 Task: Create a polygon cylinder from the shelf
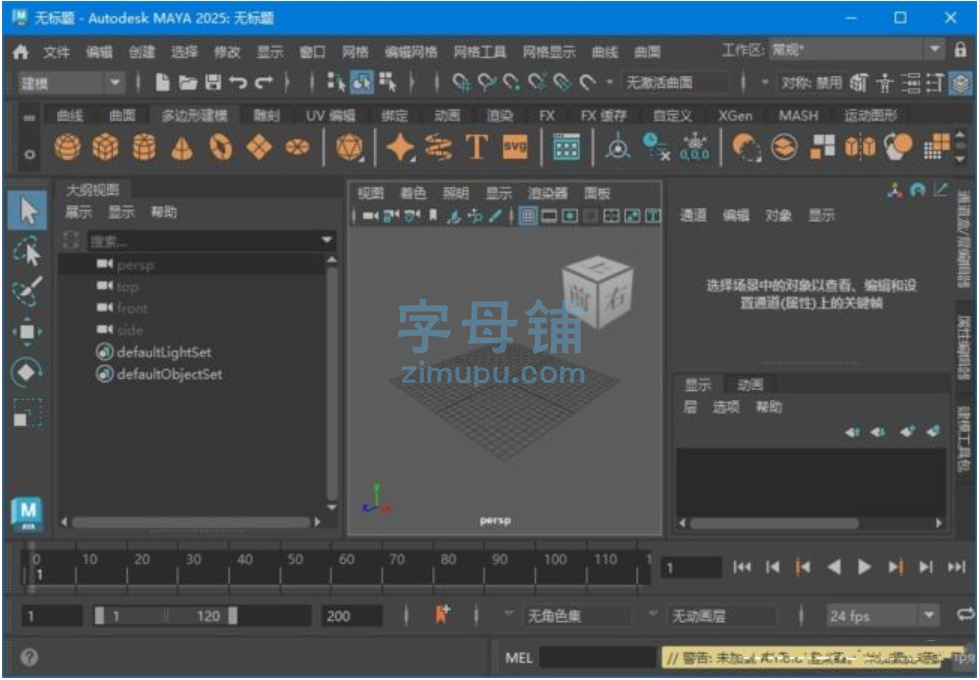pos(144,147)
